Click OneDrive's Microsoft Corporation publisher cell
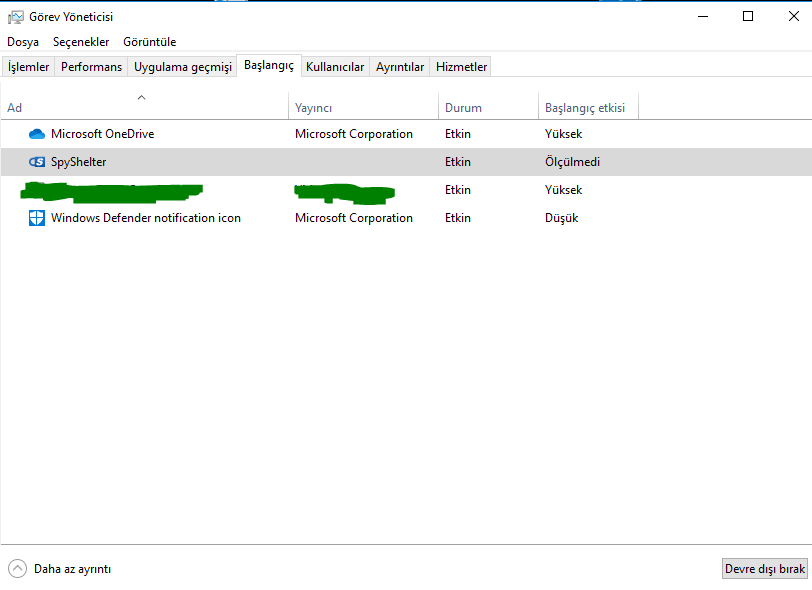 (x=354, y=134)
